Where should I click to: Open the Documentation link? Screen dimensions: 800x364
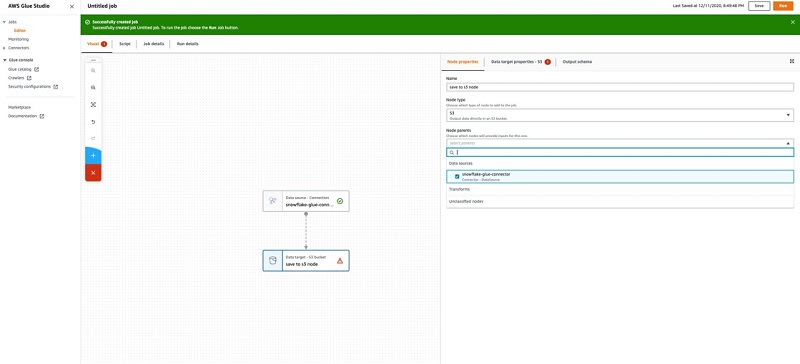22,116
